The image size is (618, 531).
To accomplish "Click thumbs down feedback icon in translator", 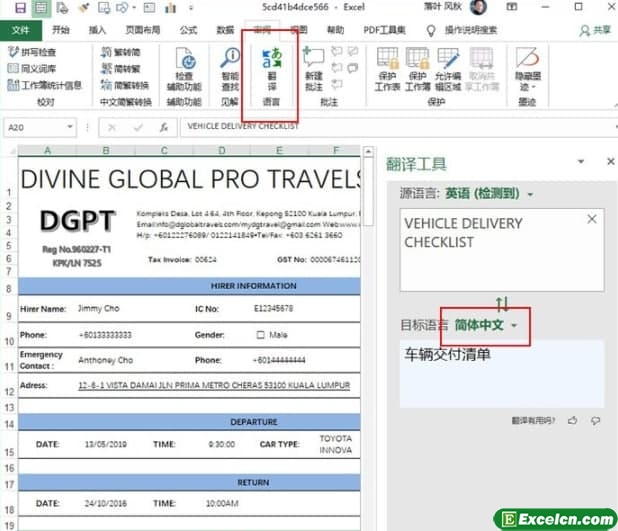I will pyautogui.click(x=596, y=421).
